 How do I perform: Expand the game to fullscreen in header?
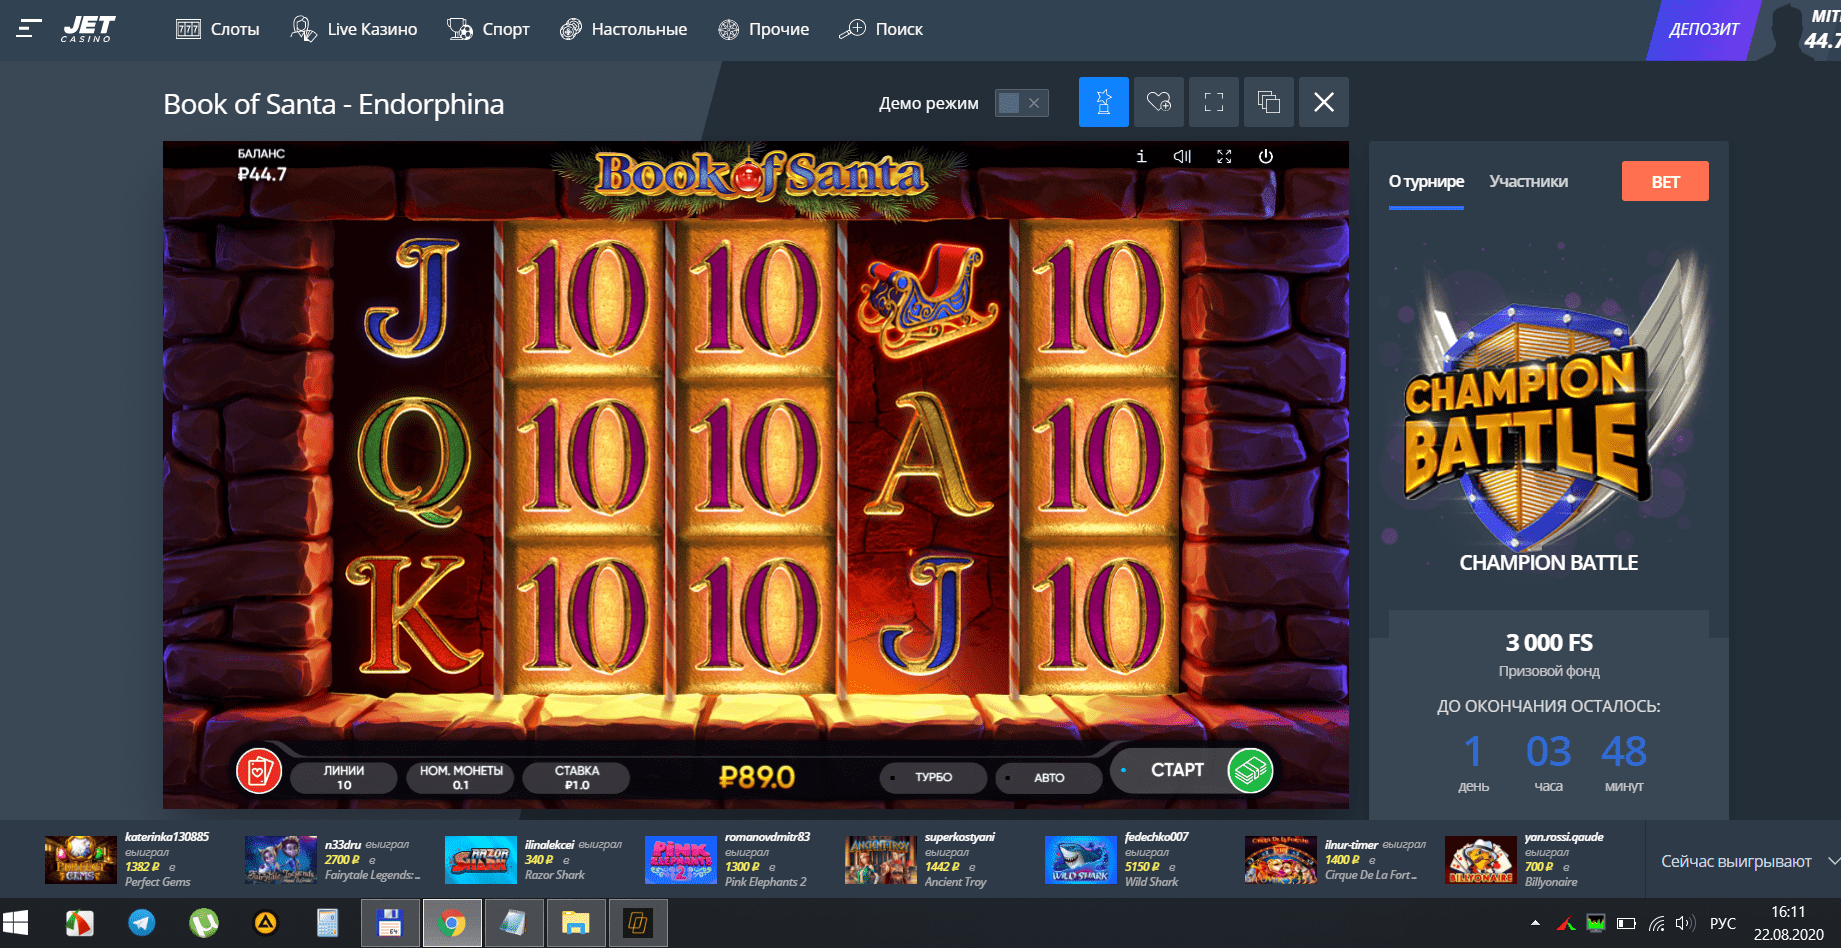coord(1214,102)
